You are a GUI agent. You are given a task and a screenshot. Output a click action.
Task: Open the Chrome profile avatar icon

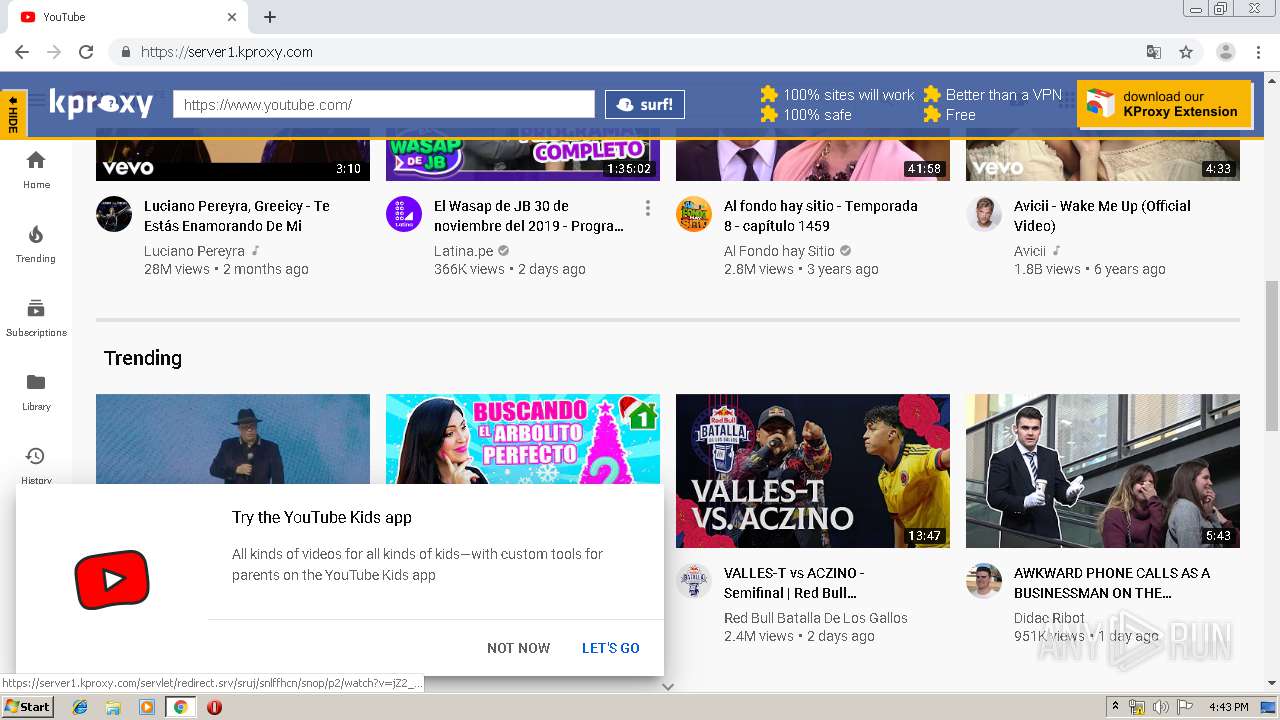[1226, 52]
